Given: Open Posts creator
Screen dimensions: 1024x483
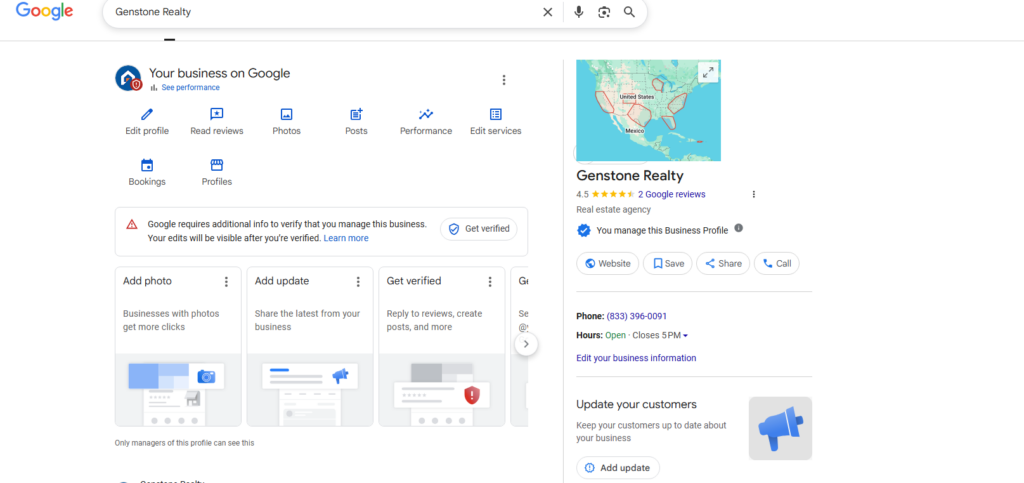Looking at the screenshot, I should coord(356,122).
